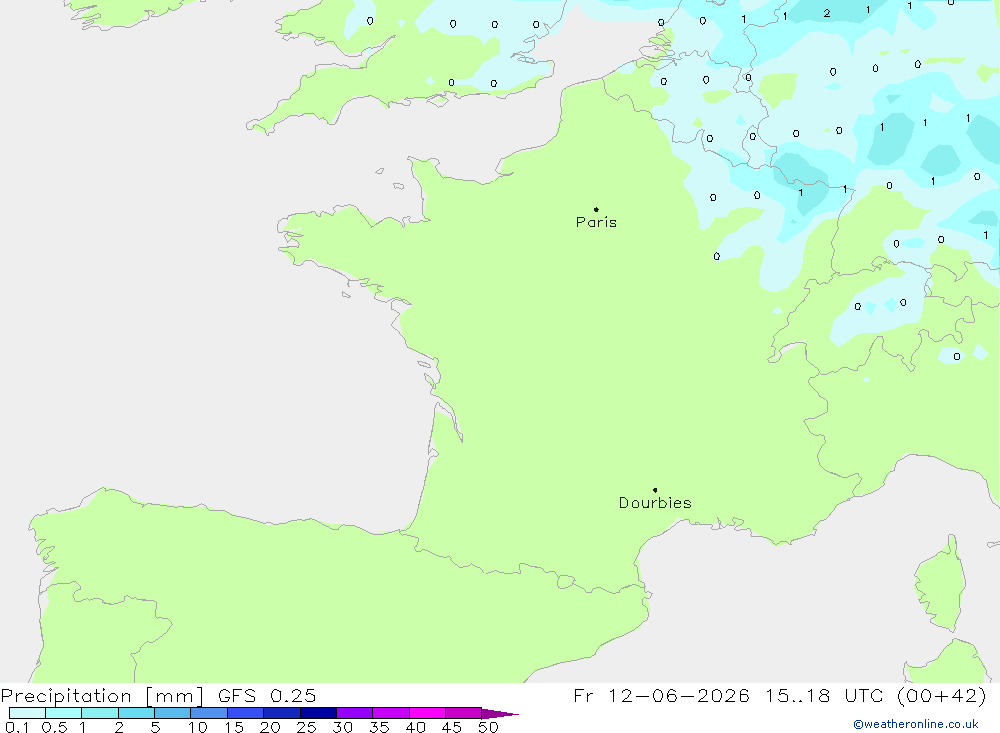Click the Dourbies city label
Image resolution: width=1000 pixels, height=733 pixels.
click(x=655, y=503)
